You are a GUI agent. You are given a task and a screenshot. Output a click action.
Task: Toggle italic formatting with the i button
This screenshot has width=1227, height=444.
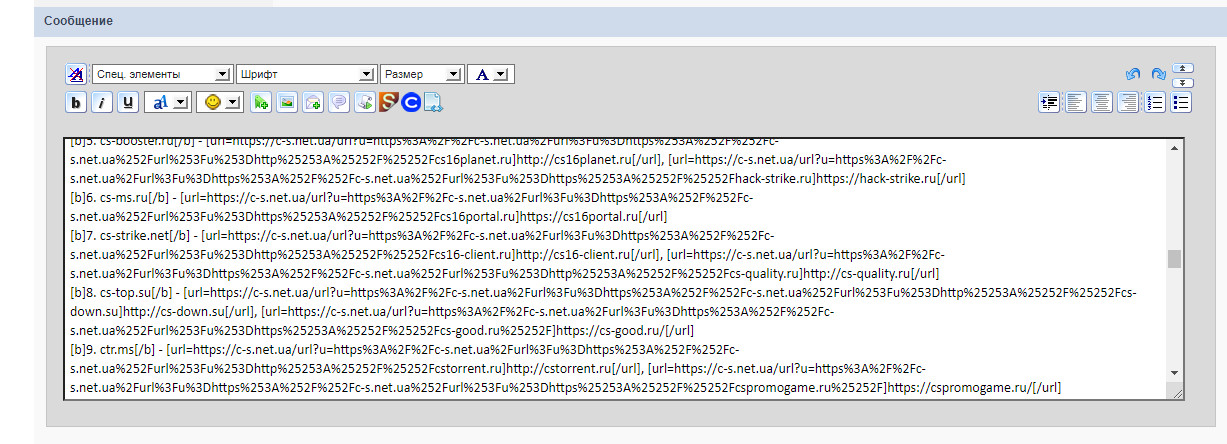point(102,102)
